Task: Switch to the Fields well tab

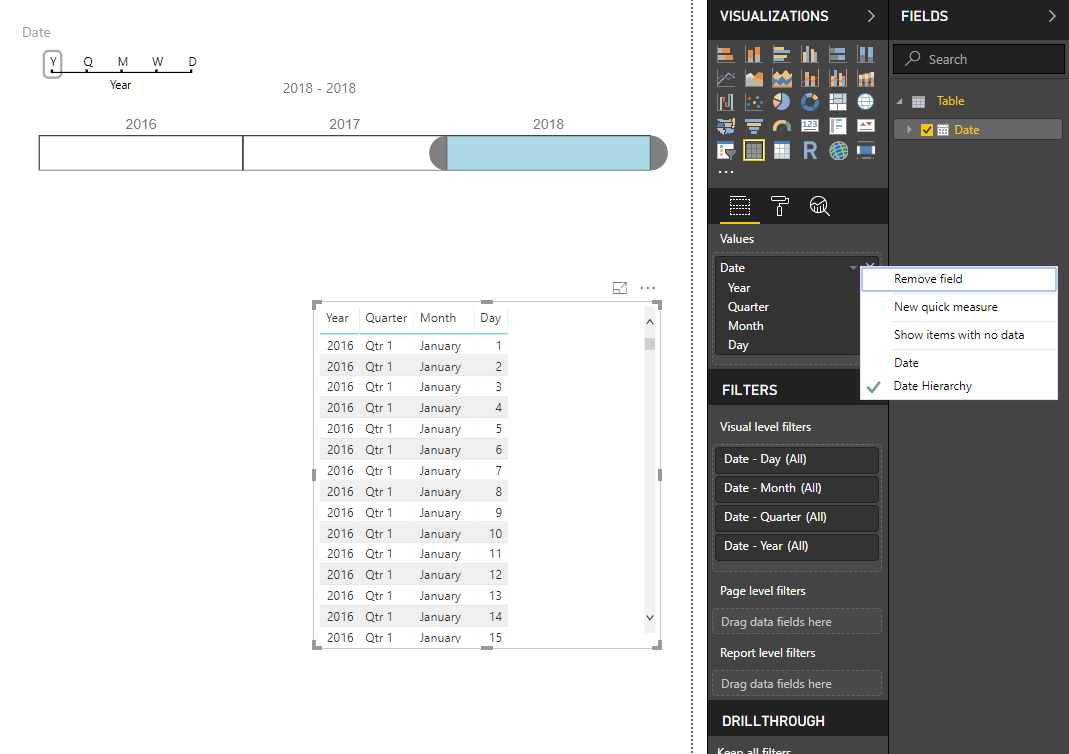Action: (x=740, y=206)
